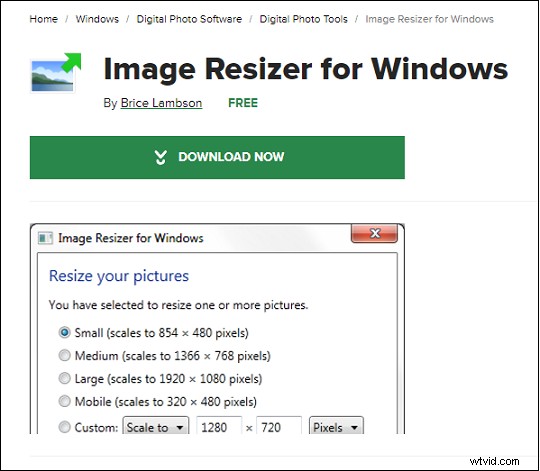Go to the Home breadcrumb link

[43, 19]
